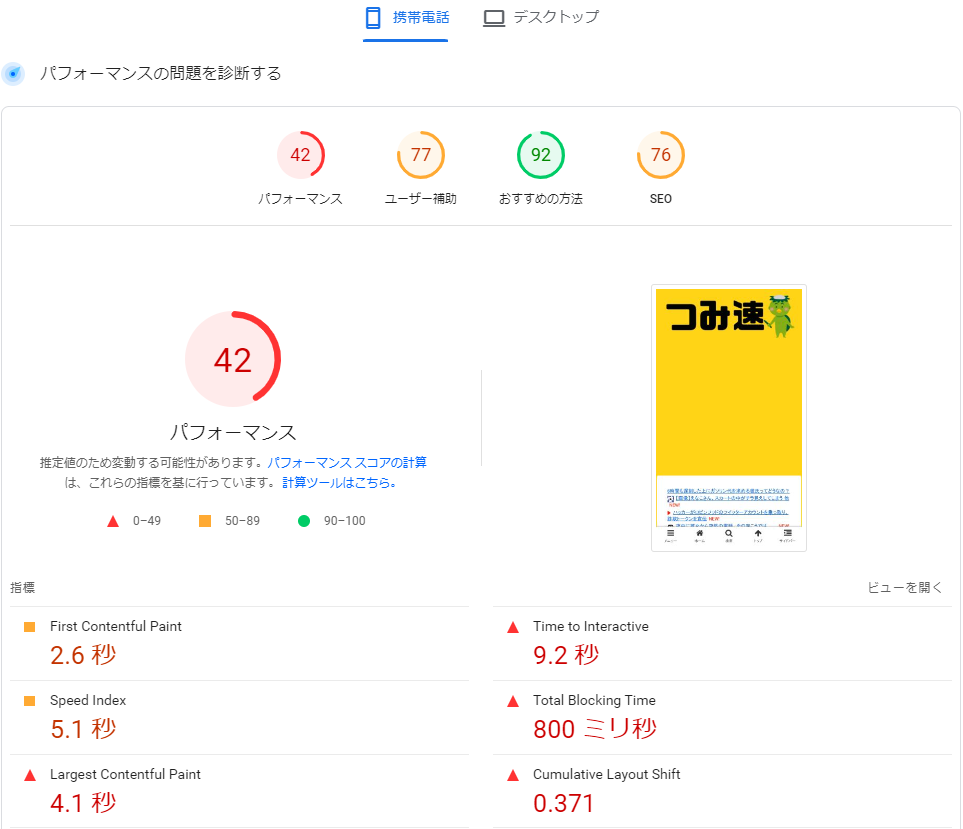
Task: Click the red triangle beside Total Blocking Time
Action: [x=513, y=702]
